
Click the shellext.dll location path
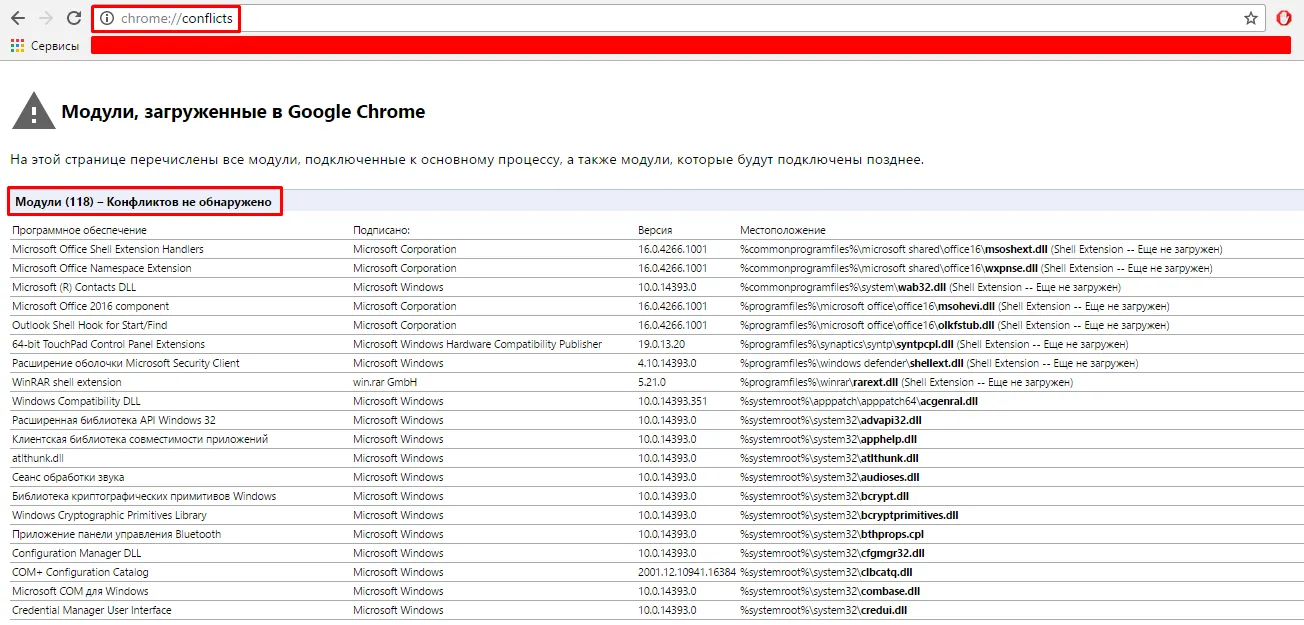tap(938, 363)
